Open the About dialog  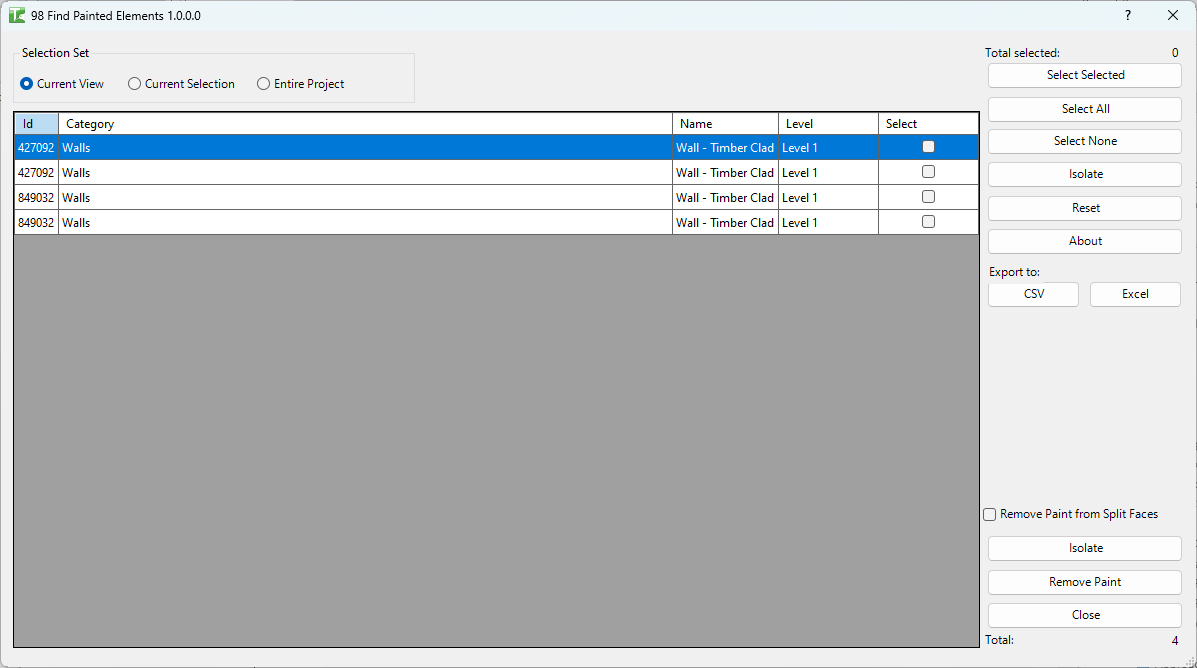click(x=1084, y=240)
